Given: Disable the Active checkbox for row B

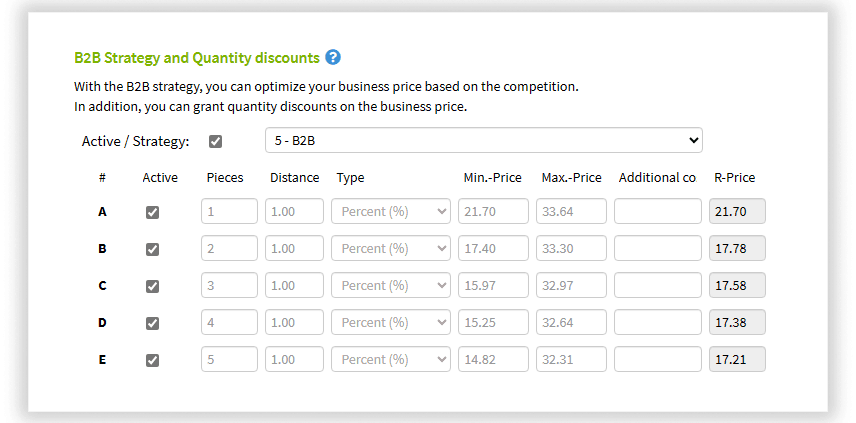Looking at the screenshot, I should 153,249.
